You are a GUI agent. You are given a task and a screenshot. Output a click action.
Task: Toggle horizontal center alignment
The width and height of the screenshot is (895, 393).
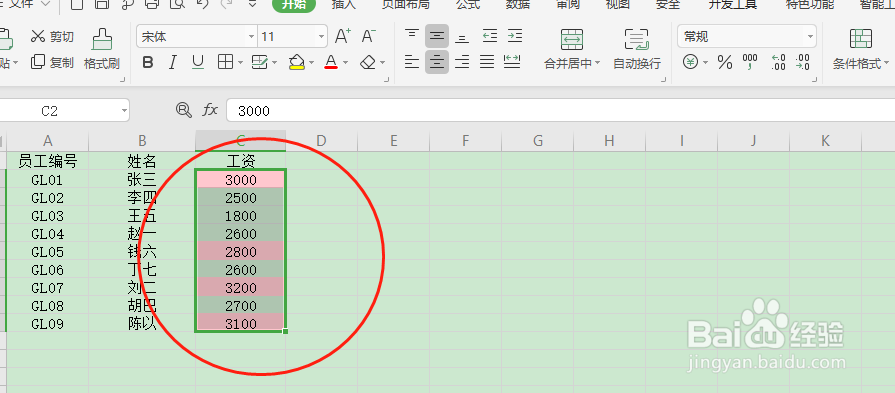437,62
